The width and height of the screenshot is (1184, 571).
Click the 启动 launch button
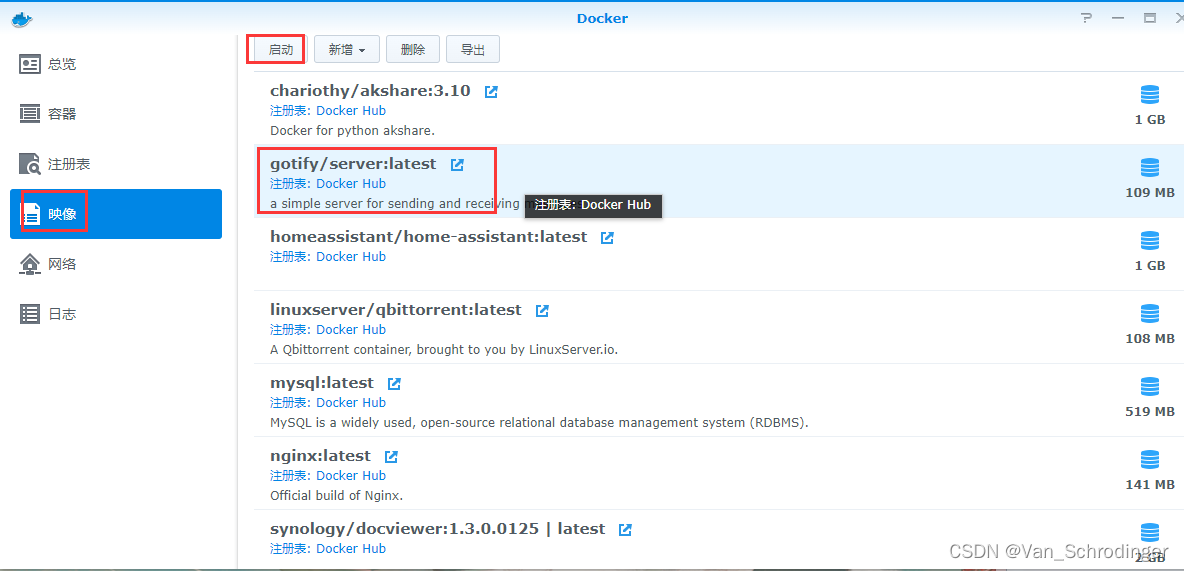pos(280,50)
